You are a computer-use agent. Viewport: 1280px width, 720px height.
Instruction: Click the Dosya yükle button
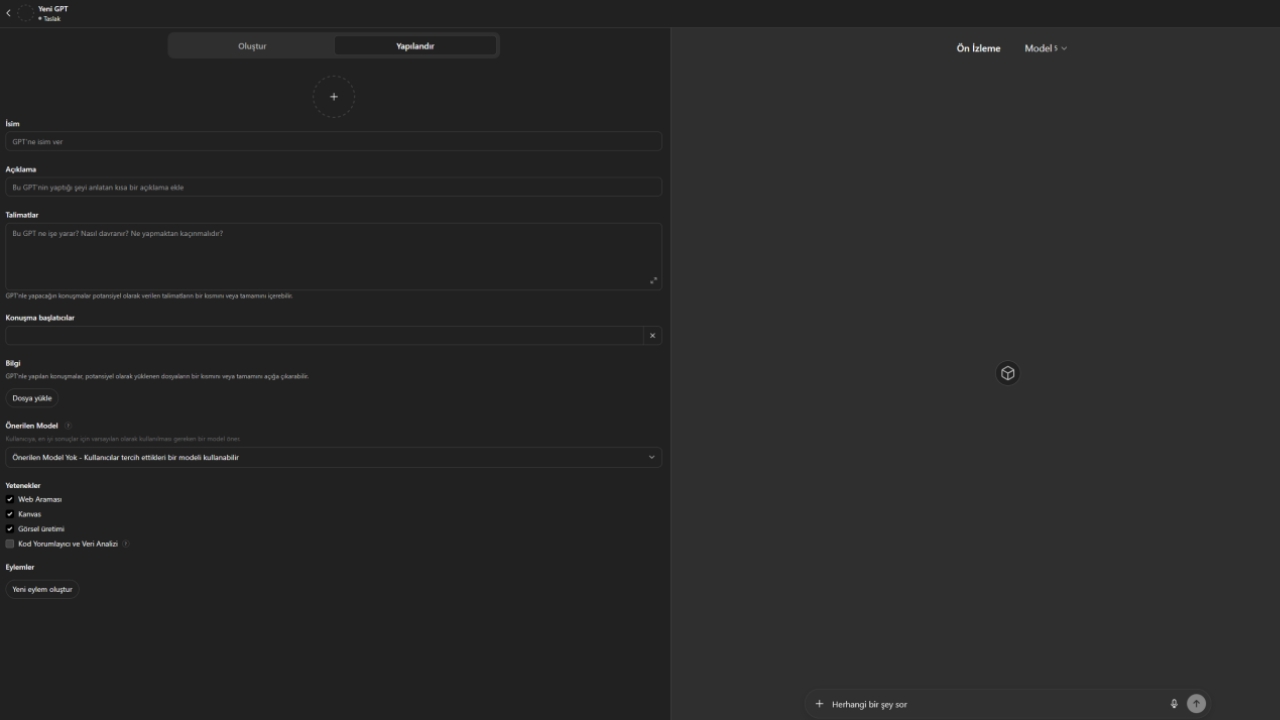pos(32,398)
